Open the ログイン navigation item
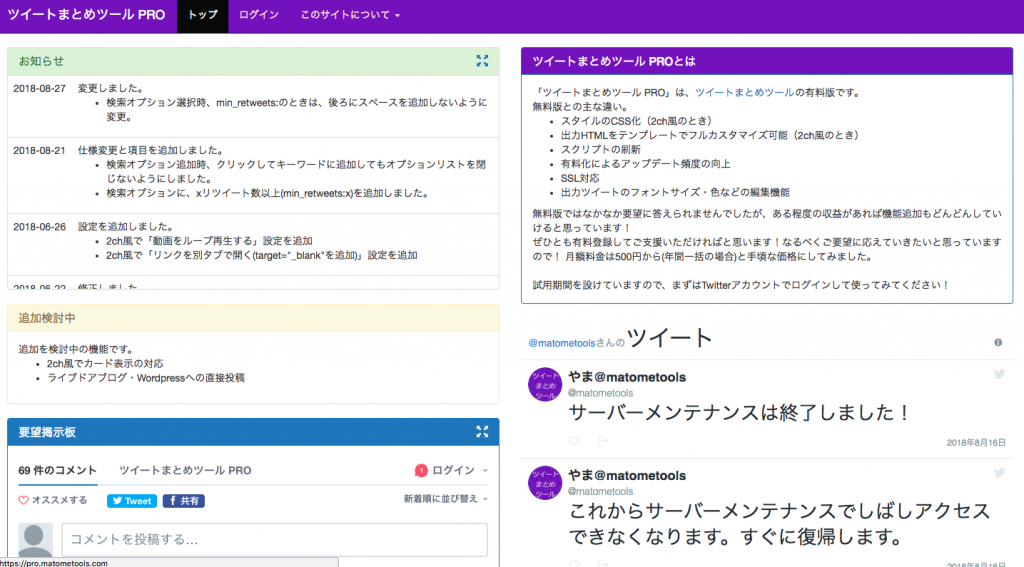 [x=259, y=15]
